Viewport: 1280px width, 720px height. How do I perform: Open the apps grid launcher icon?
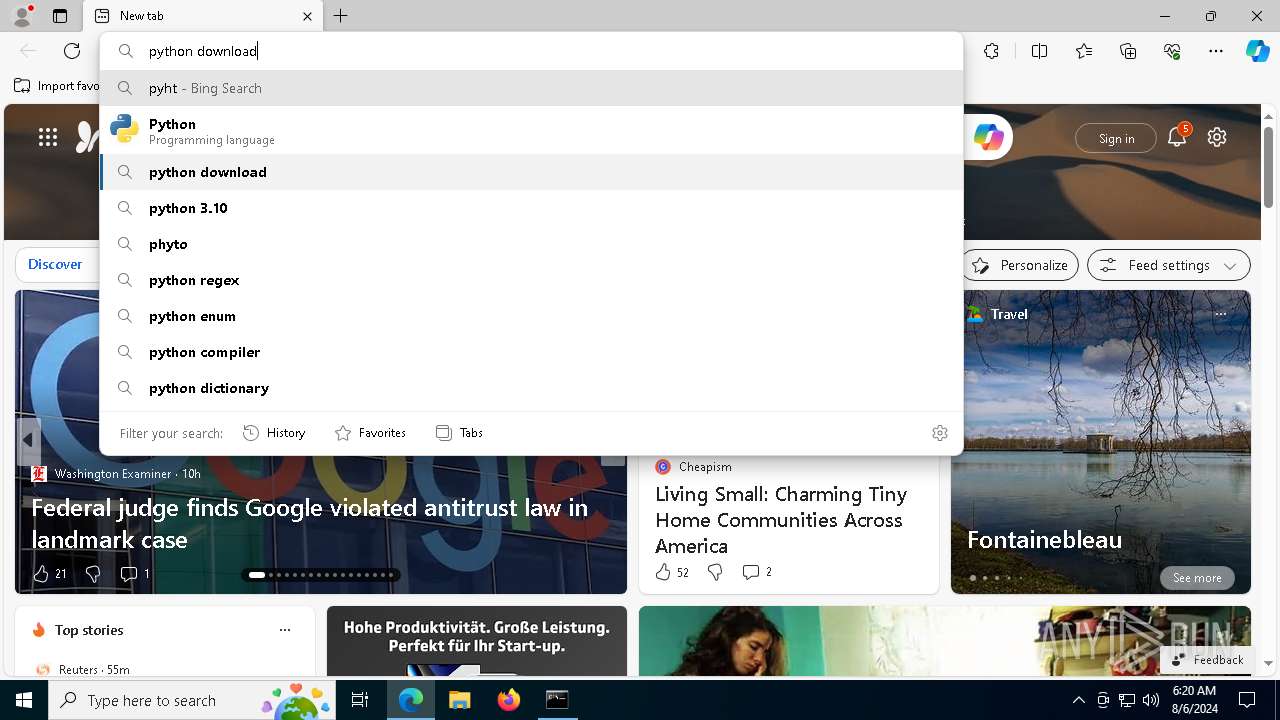pyautogui.click(x=48, y=138)
